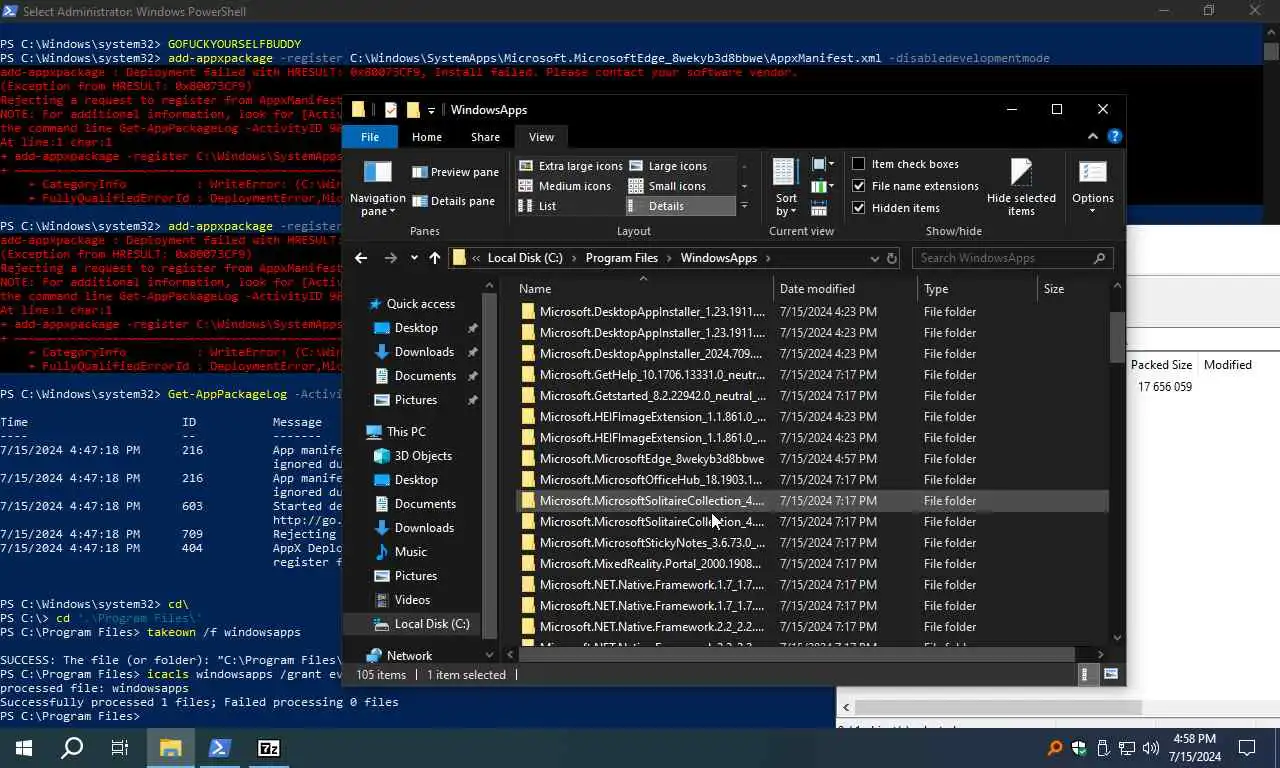This screenshot has height=768, width=1280.
Task: Select Microsoft.MixedReality.Portal folder row
Action: [x=812, y=564]
